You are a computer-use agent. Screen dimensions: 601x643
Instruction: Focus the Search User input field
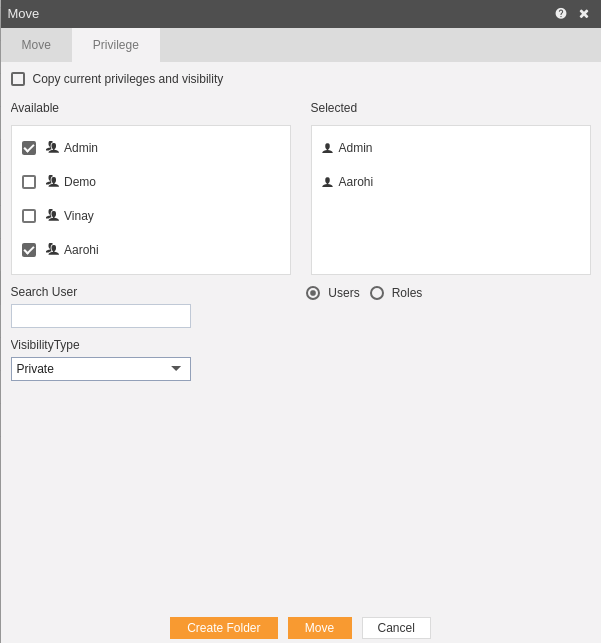click(x=101, y=316)
